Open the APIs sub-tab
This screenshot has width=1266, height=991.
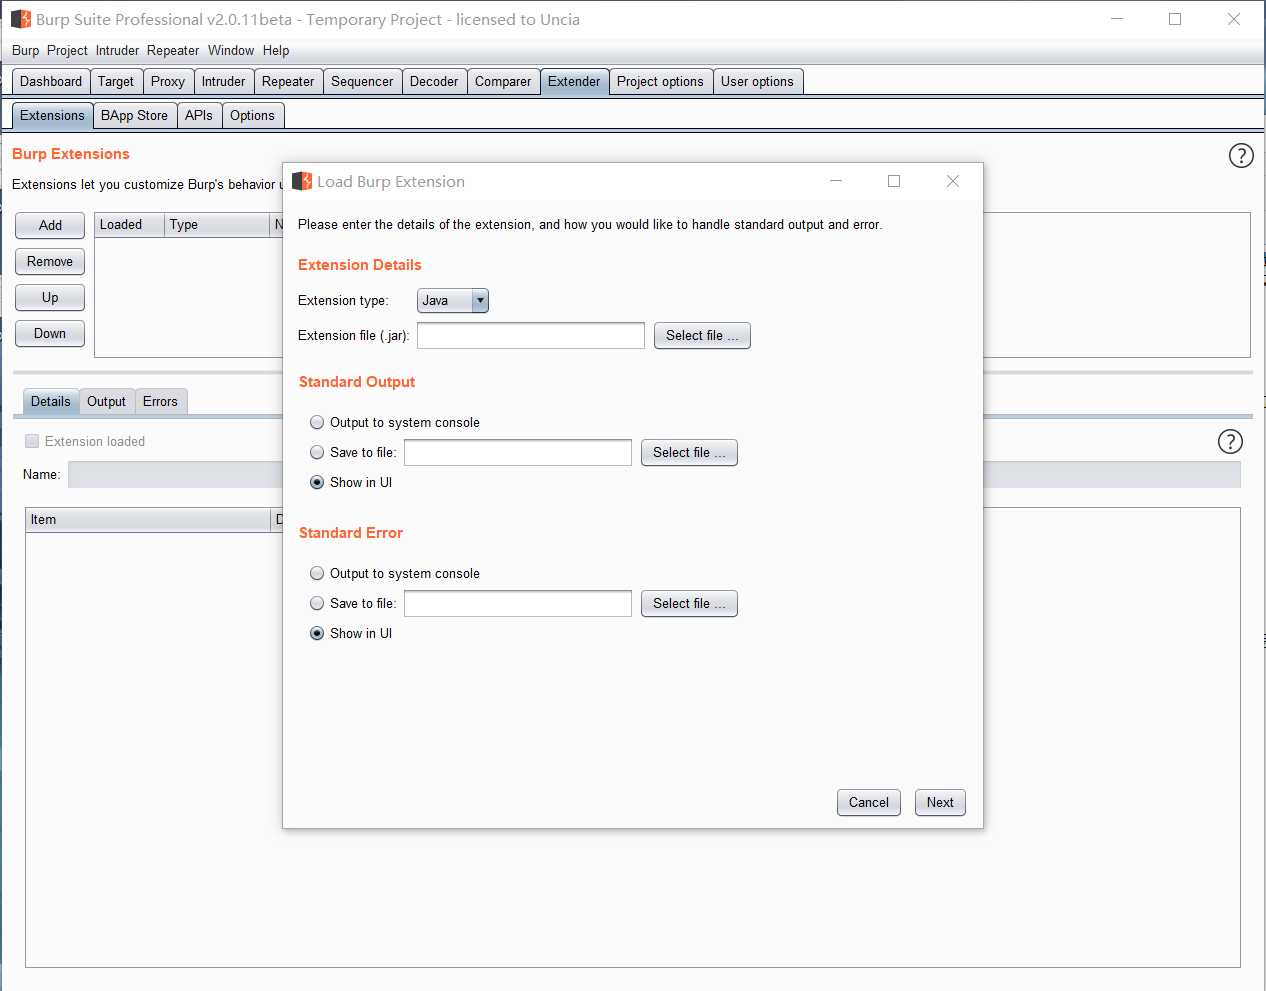199,115
